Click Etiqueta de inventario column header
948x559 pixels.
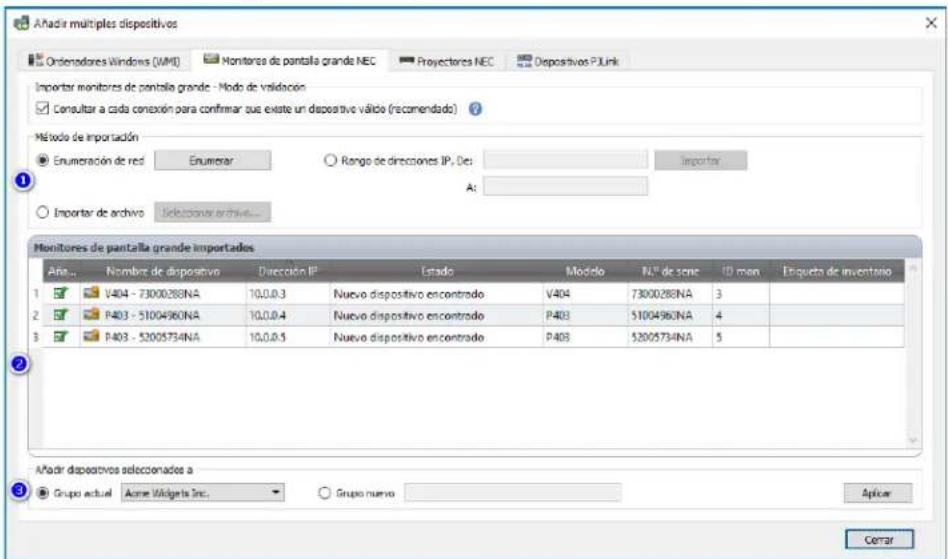[837, 271]
